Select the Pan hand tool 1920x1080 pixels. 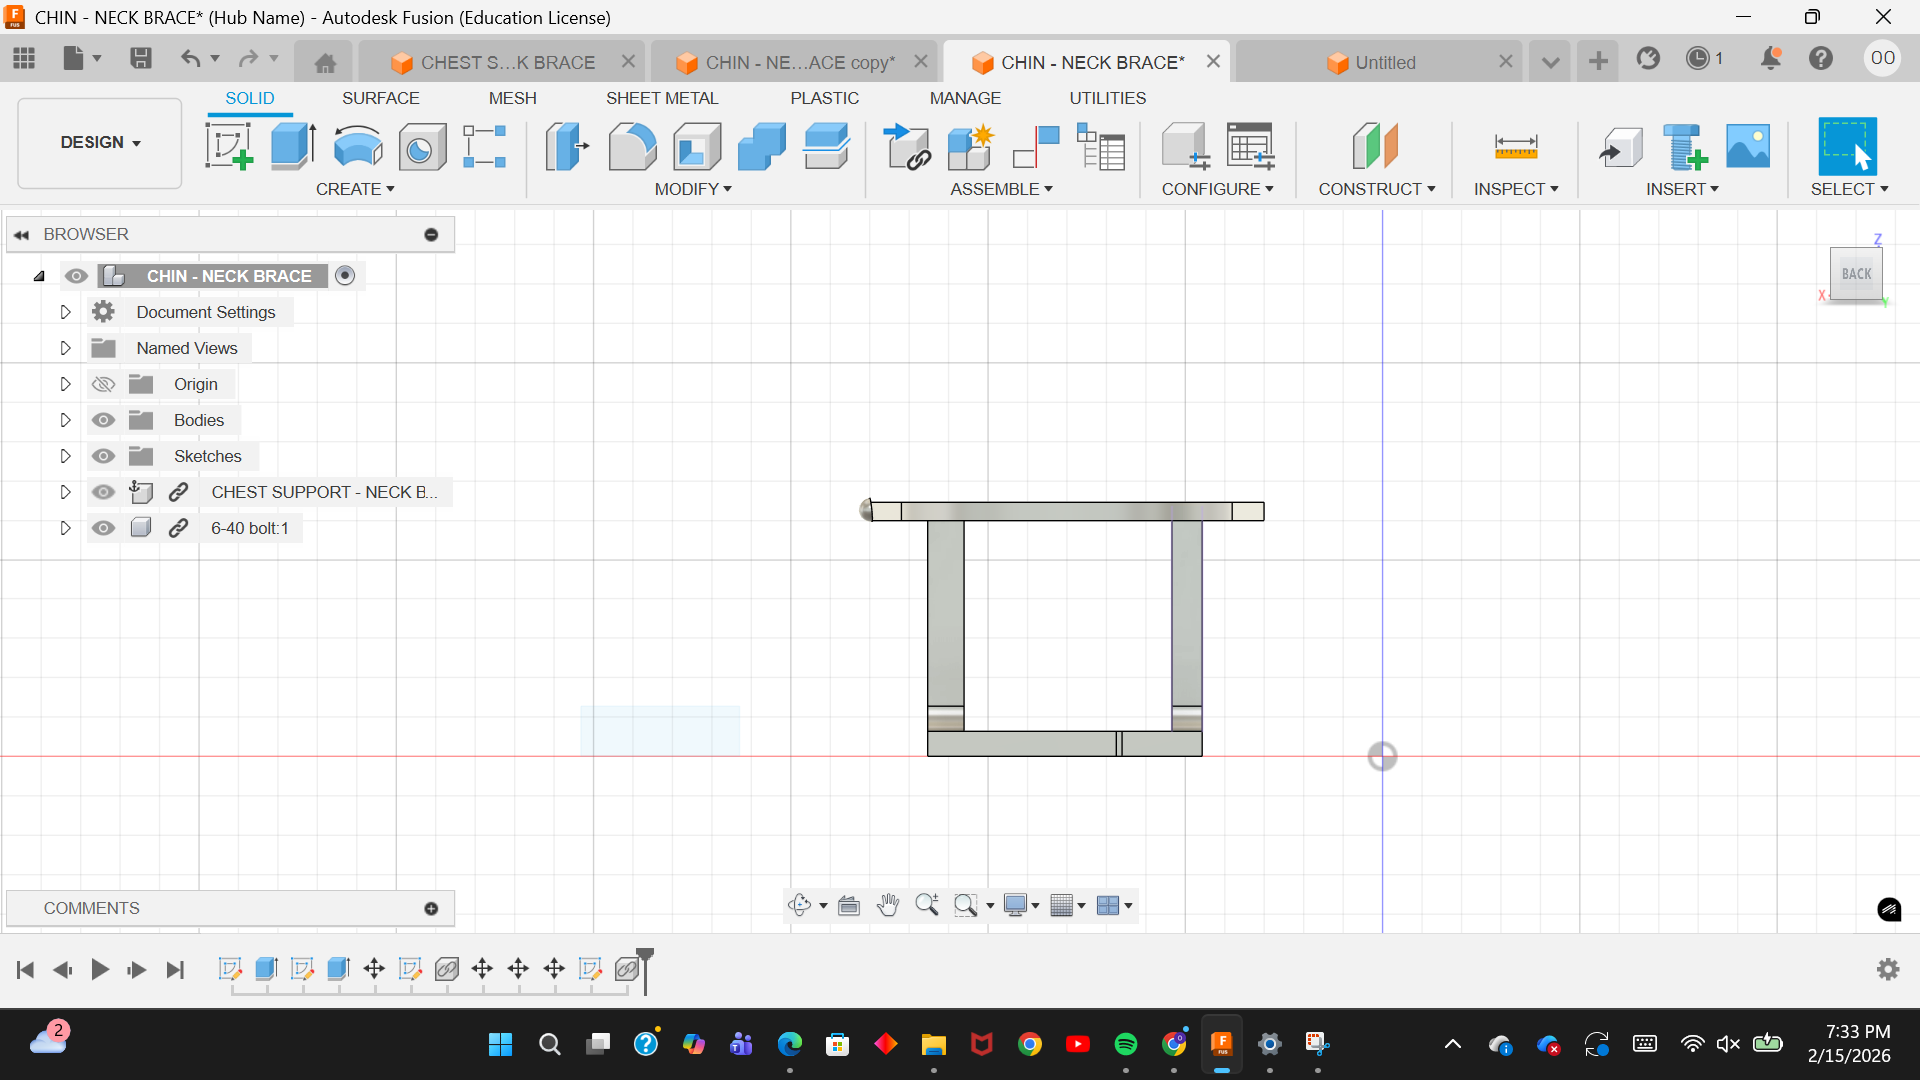click(887, 905)
